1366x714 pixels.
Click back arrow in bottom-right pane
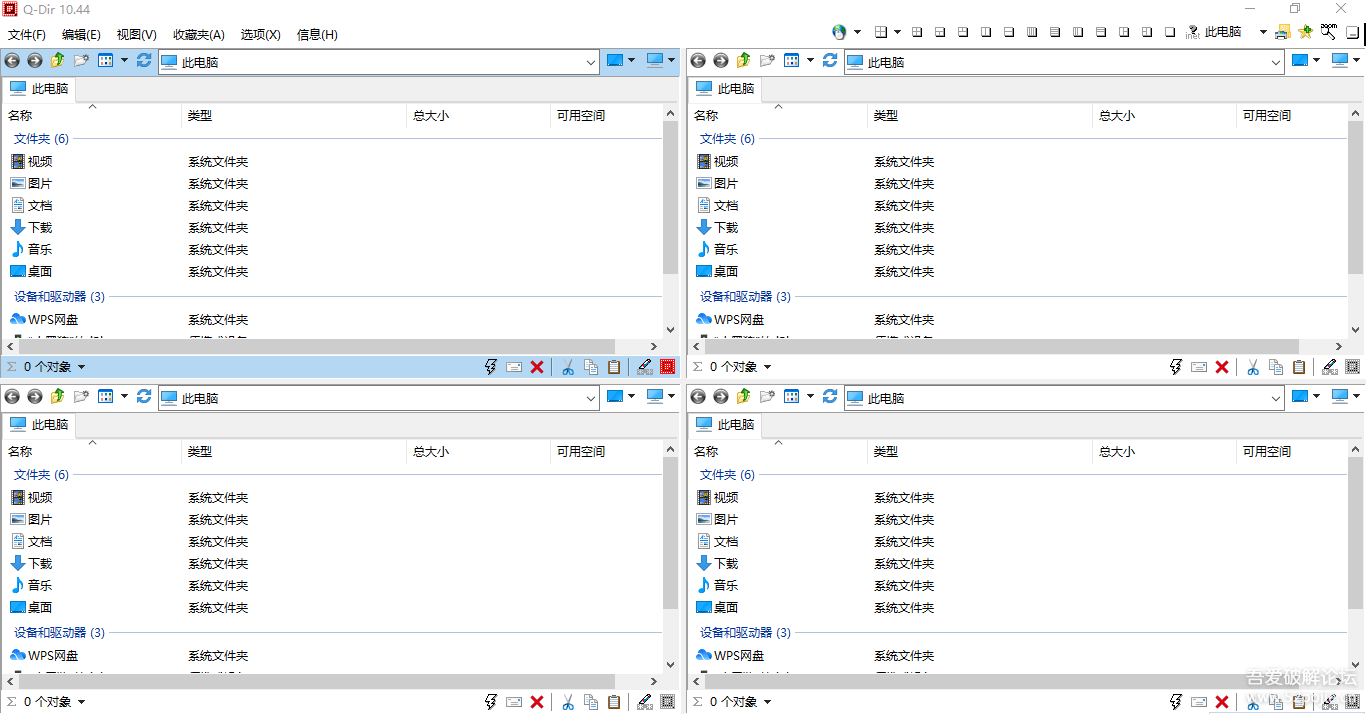698,397
